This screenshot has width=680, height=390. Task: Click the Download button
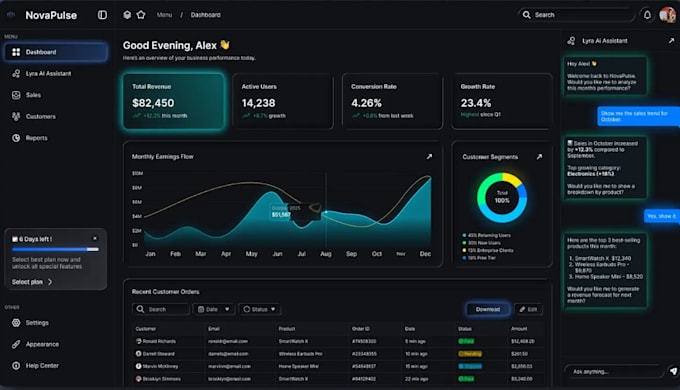pyautogui.click(x=488, y=309)
